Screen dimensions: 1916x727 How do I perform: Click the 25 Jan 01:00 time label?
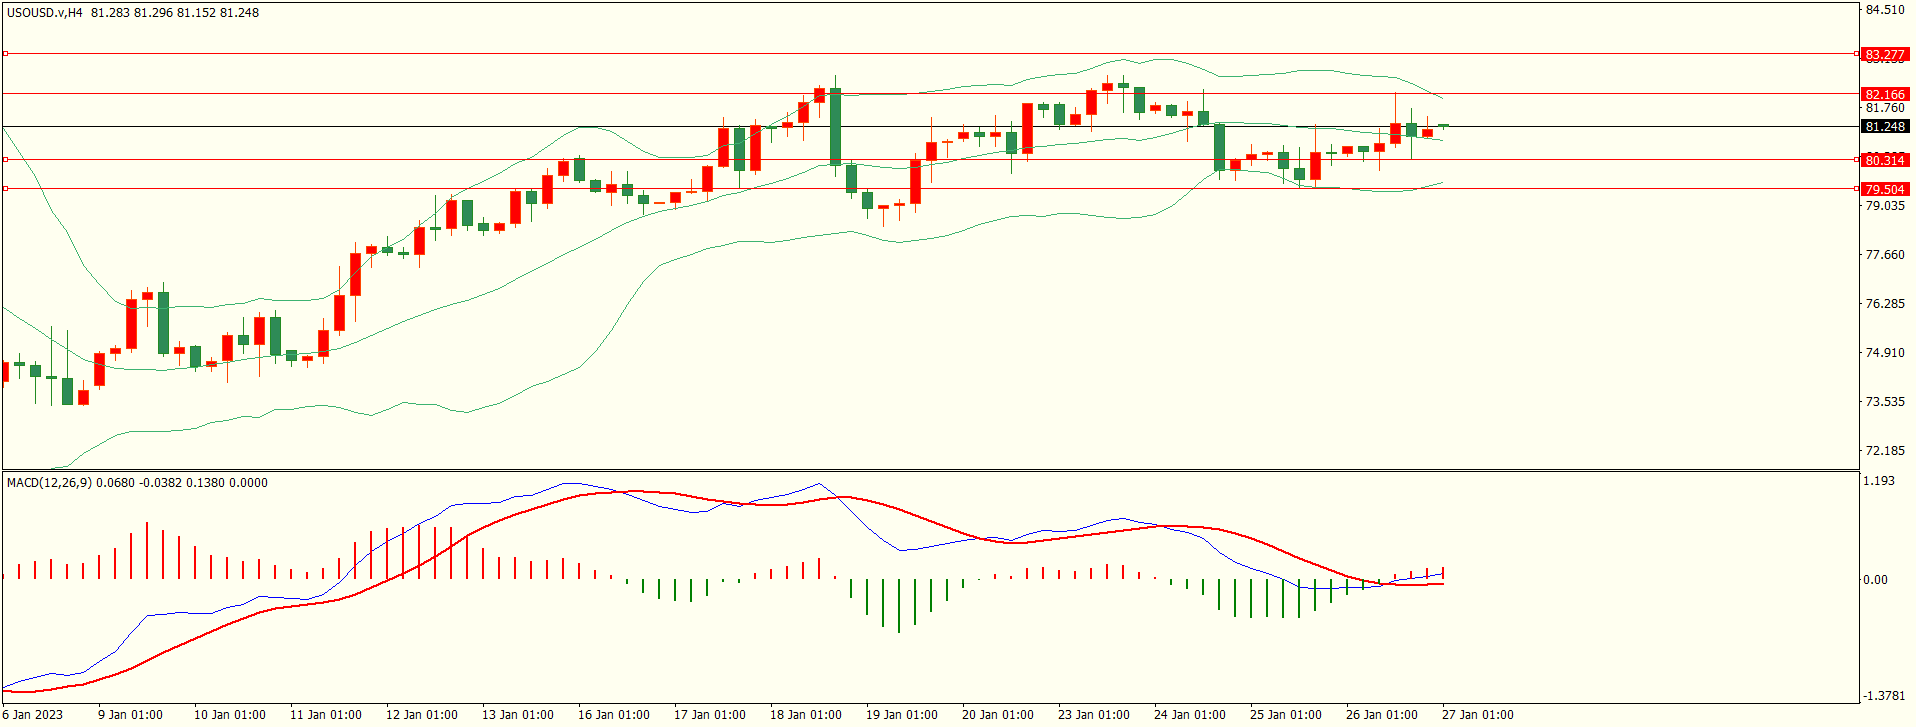pos(1285,715)
